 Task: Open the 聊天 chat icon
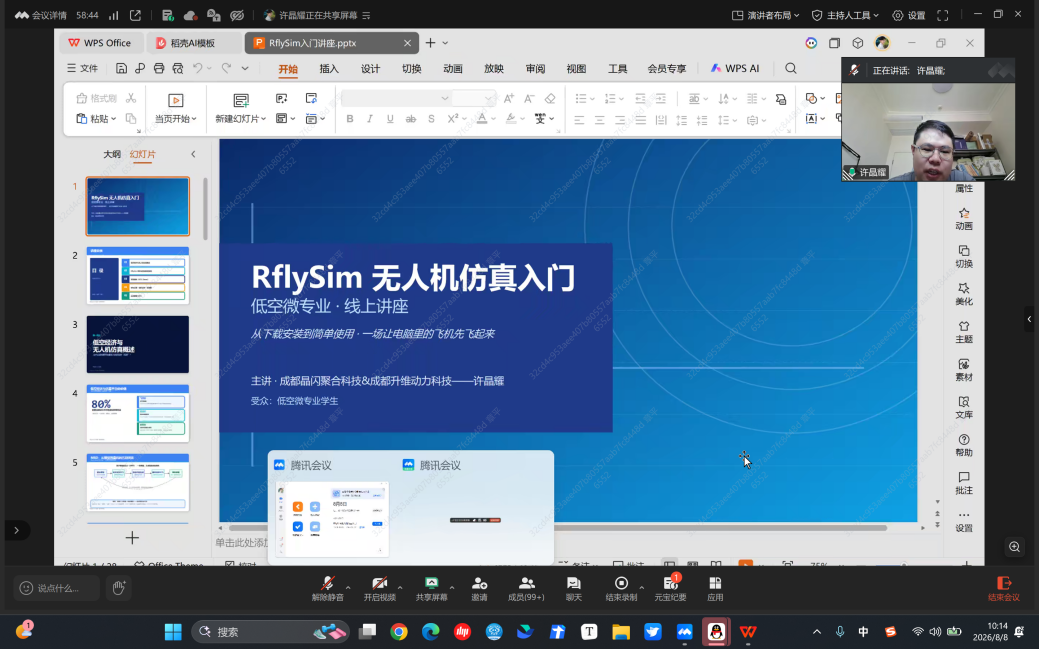[574, 588]
